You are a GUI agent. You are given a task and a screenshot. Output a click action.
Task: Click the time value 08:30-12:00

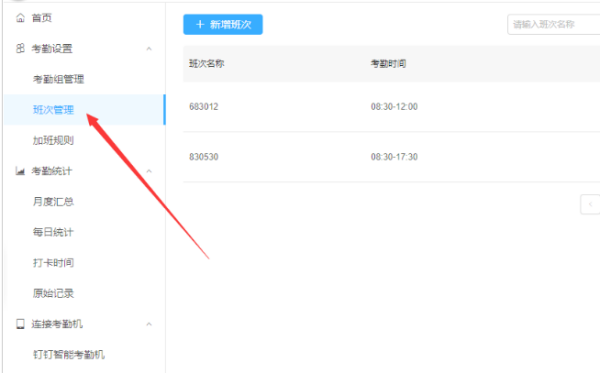click(x=394, y=107)
